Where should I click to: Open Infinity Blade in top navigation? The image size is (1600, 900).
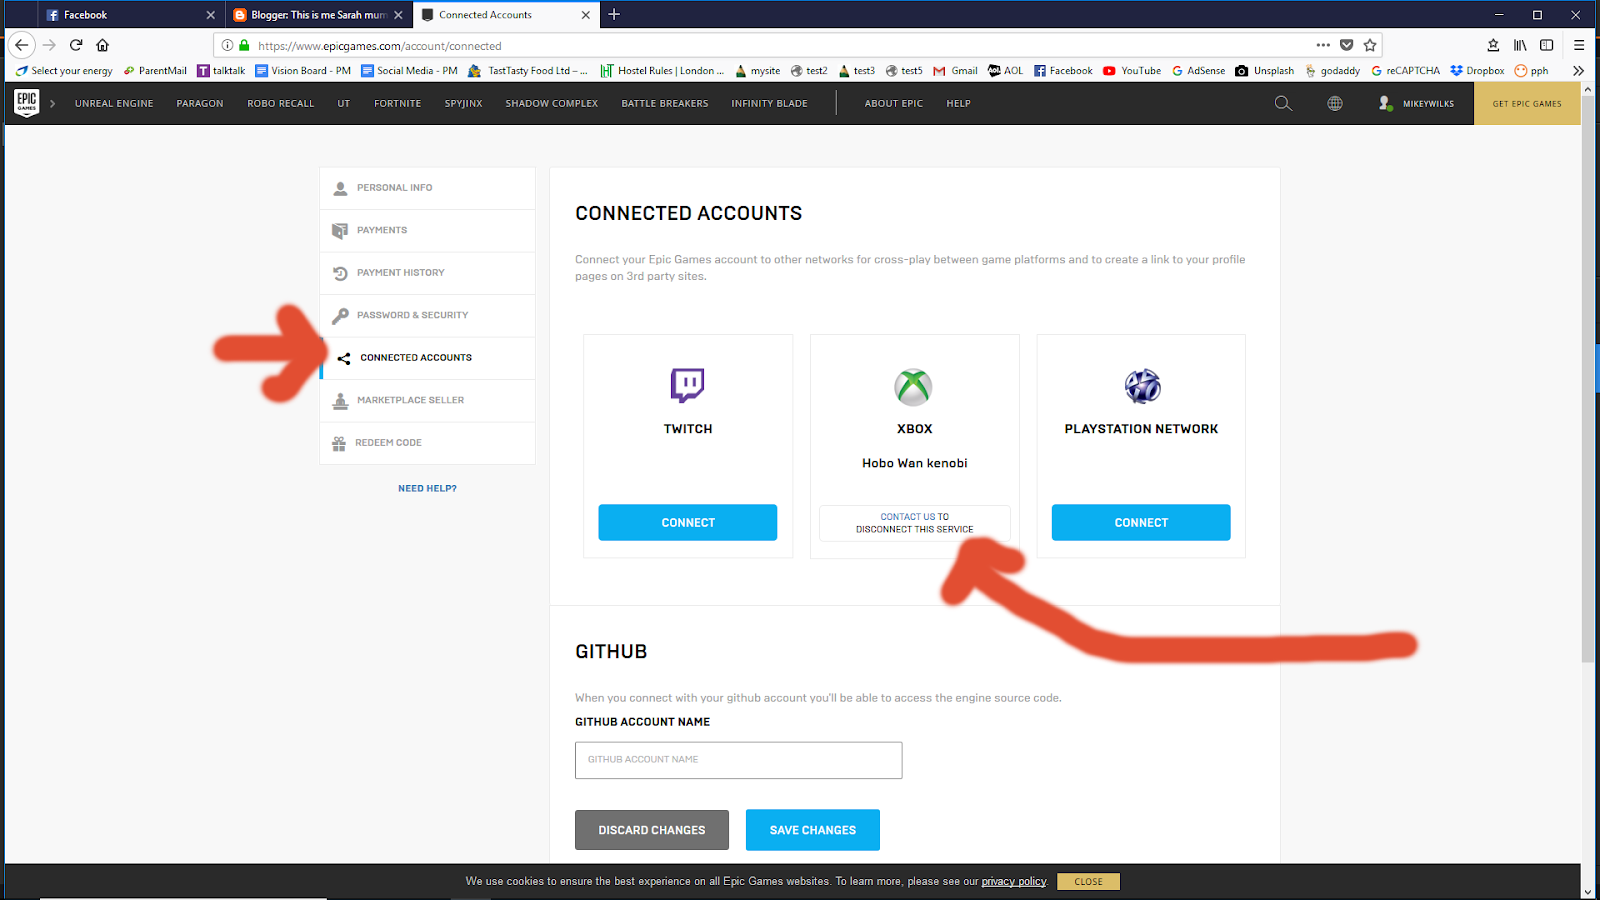pos(769,103)
